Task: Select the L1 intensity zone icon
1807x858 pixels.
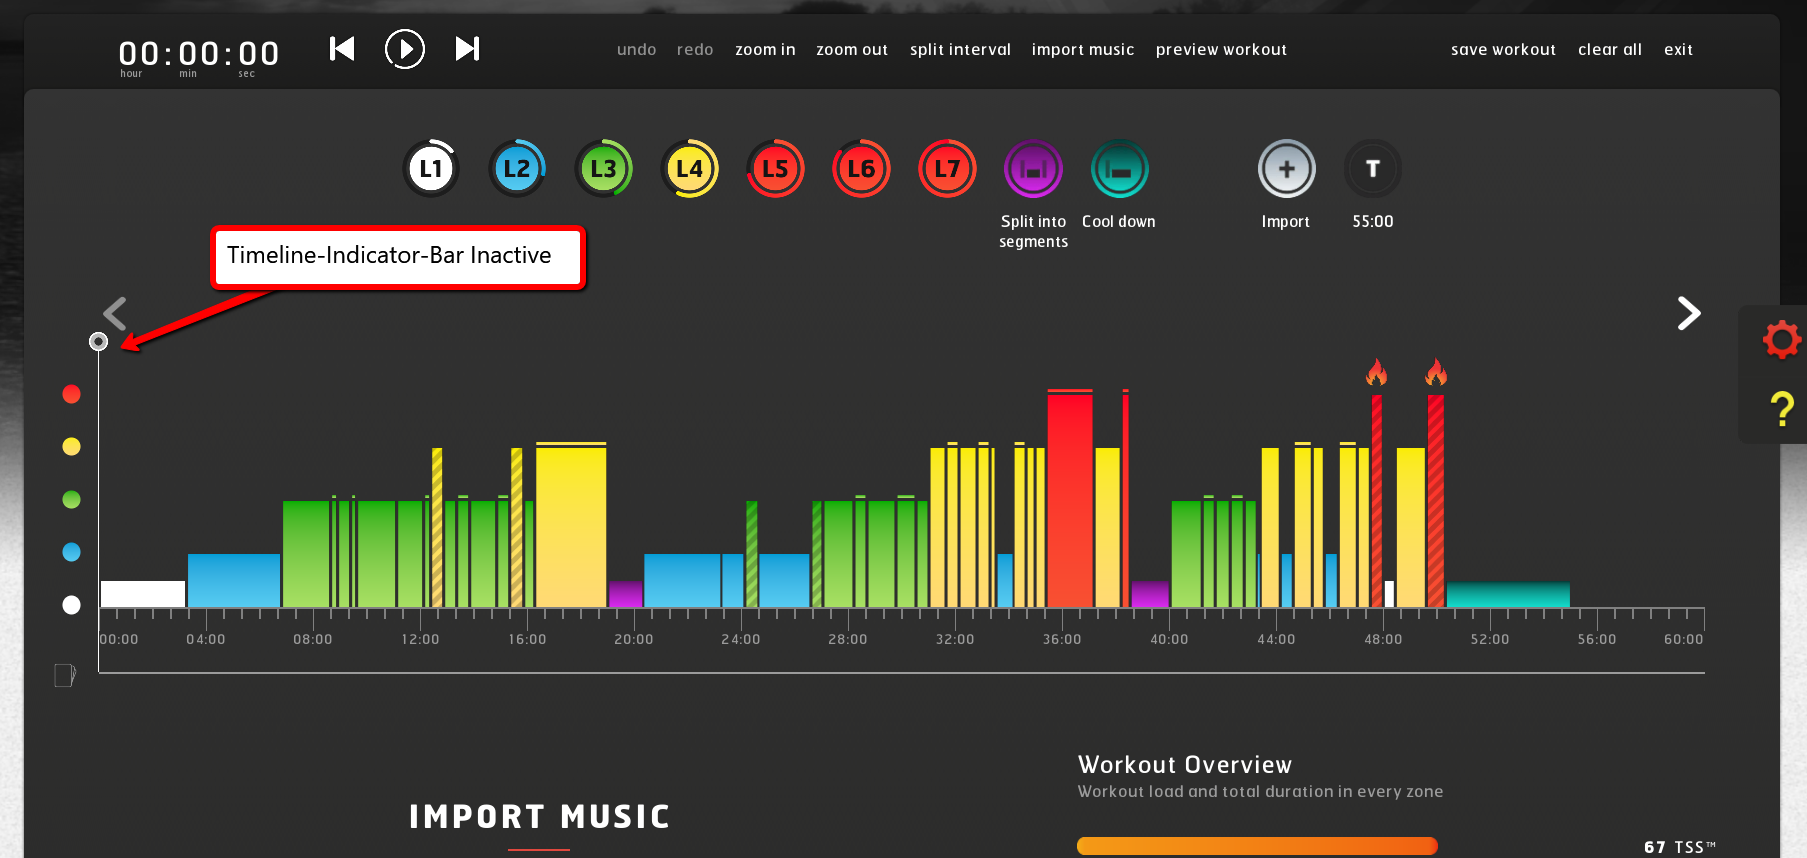Action: [x=431, y=169]
